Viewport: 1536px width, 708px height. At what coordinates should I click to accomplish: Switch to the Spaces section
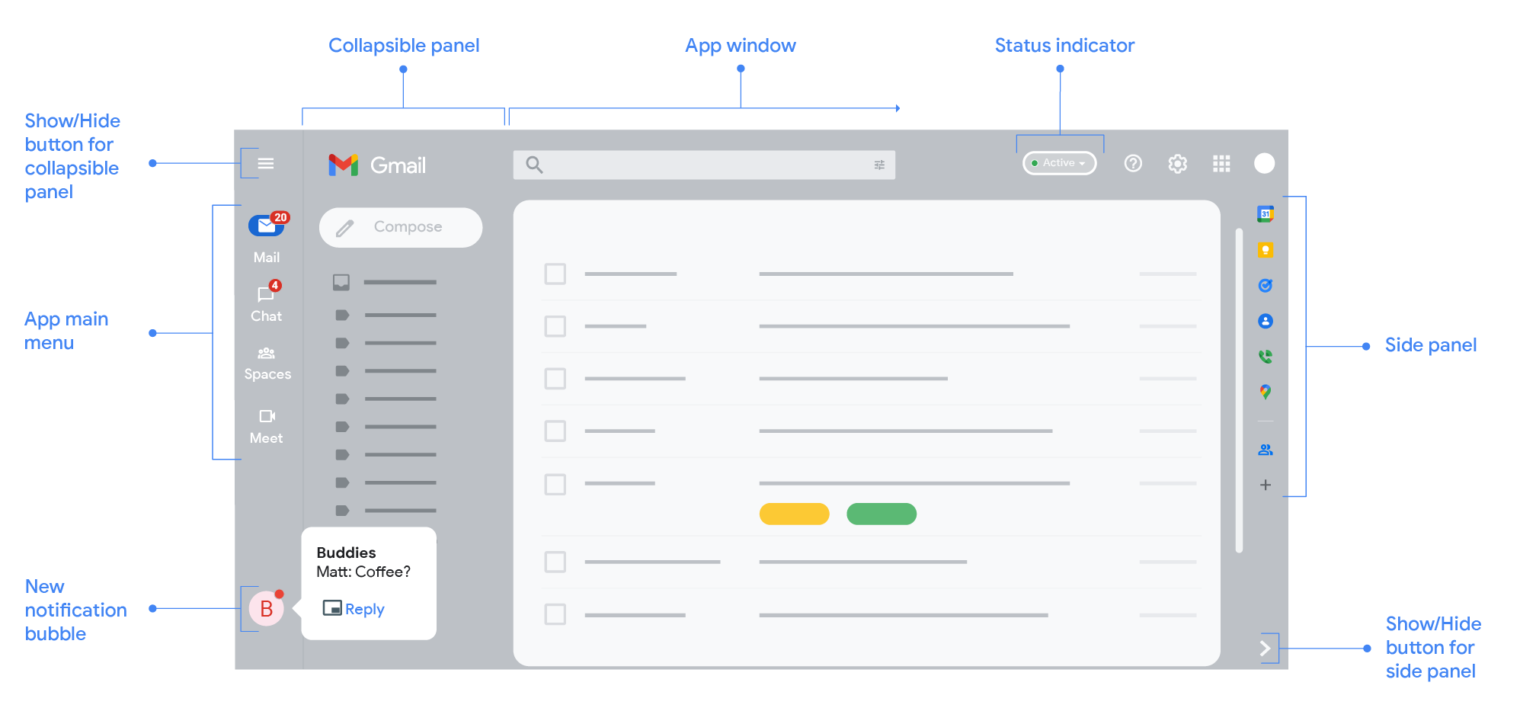(266, 360)
